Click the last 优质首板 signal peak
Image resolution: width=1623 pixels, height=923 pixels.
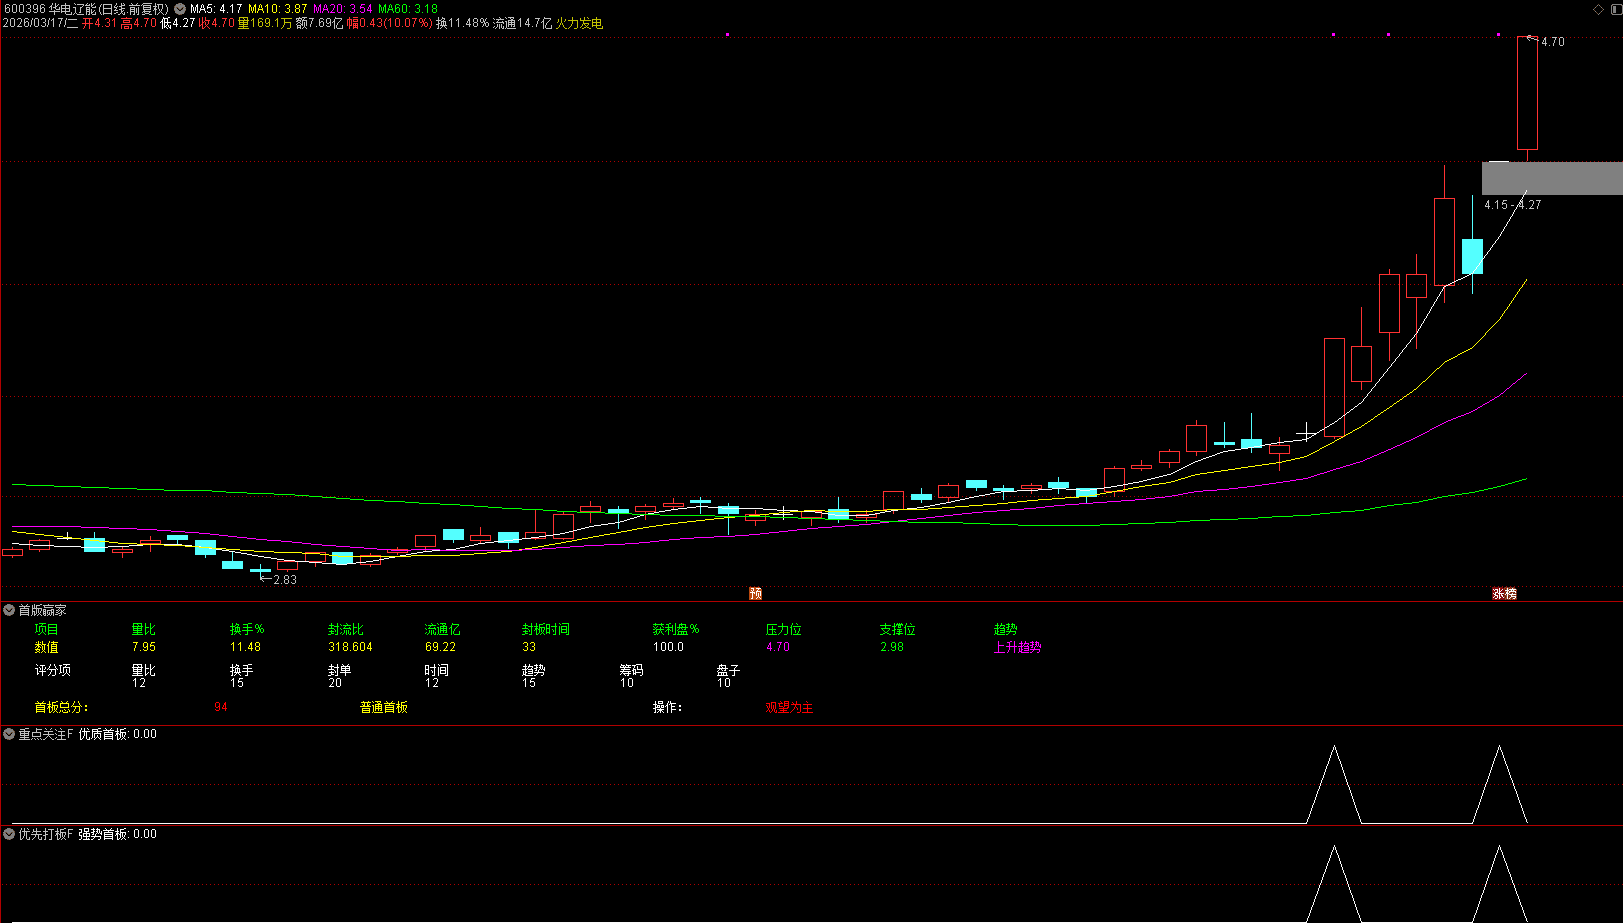pos(1499,750)
